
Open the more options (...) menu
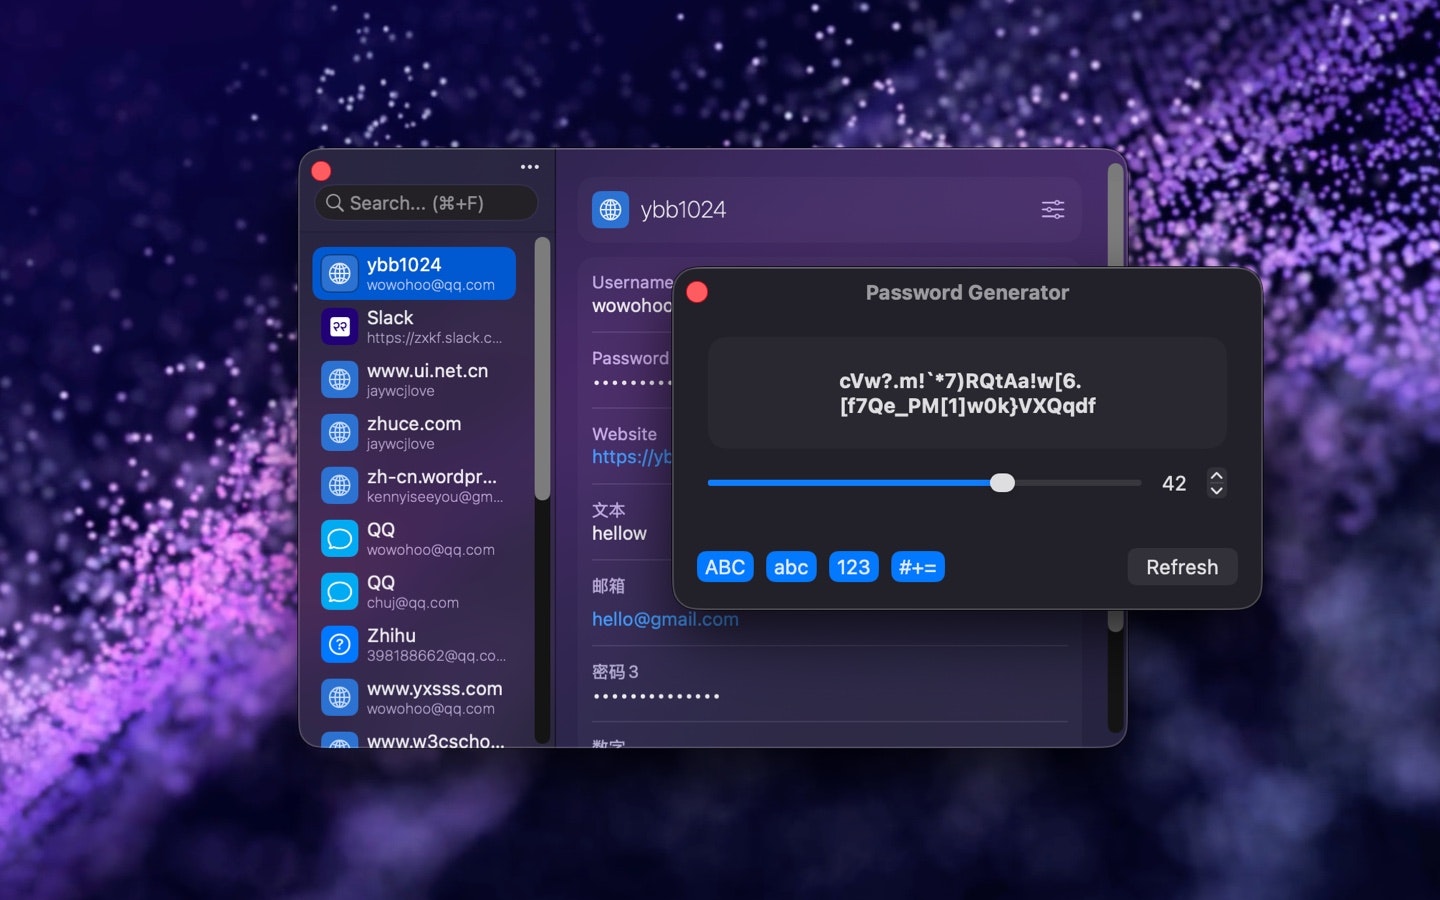[529, 167]
